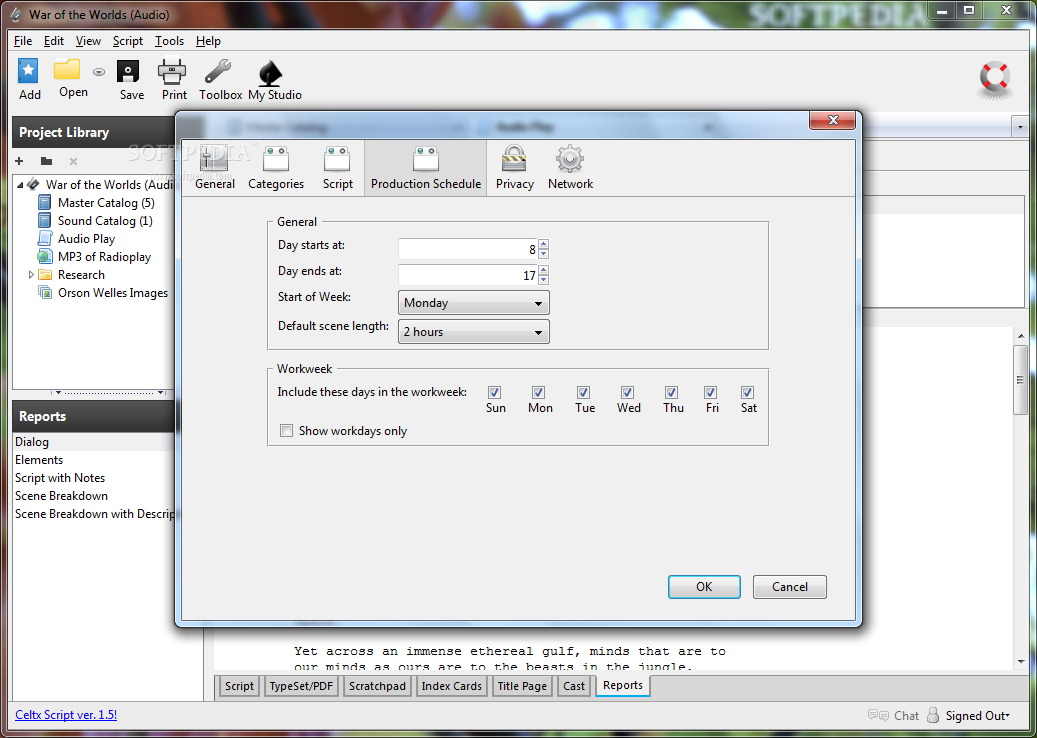
Task: Toggle Tue workweek checkbox
Action: point(583,392)
